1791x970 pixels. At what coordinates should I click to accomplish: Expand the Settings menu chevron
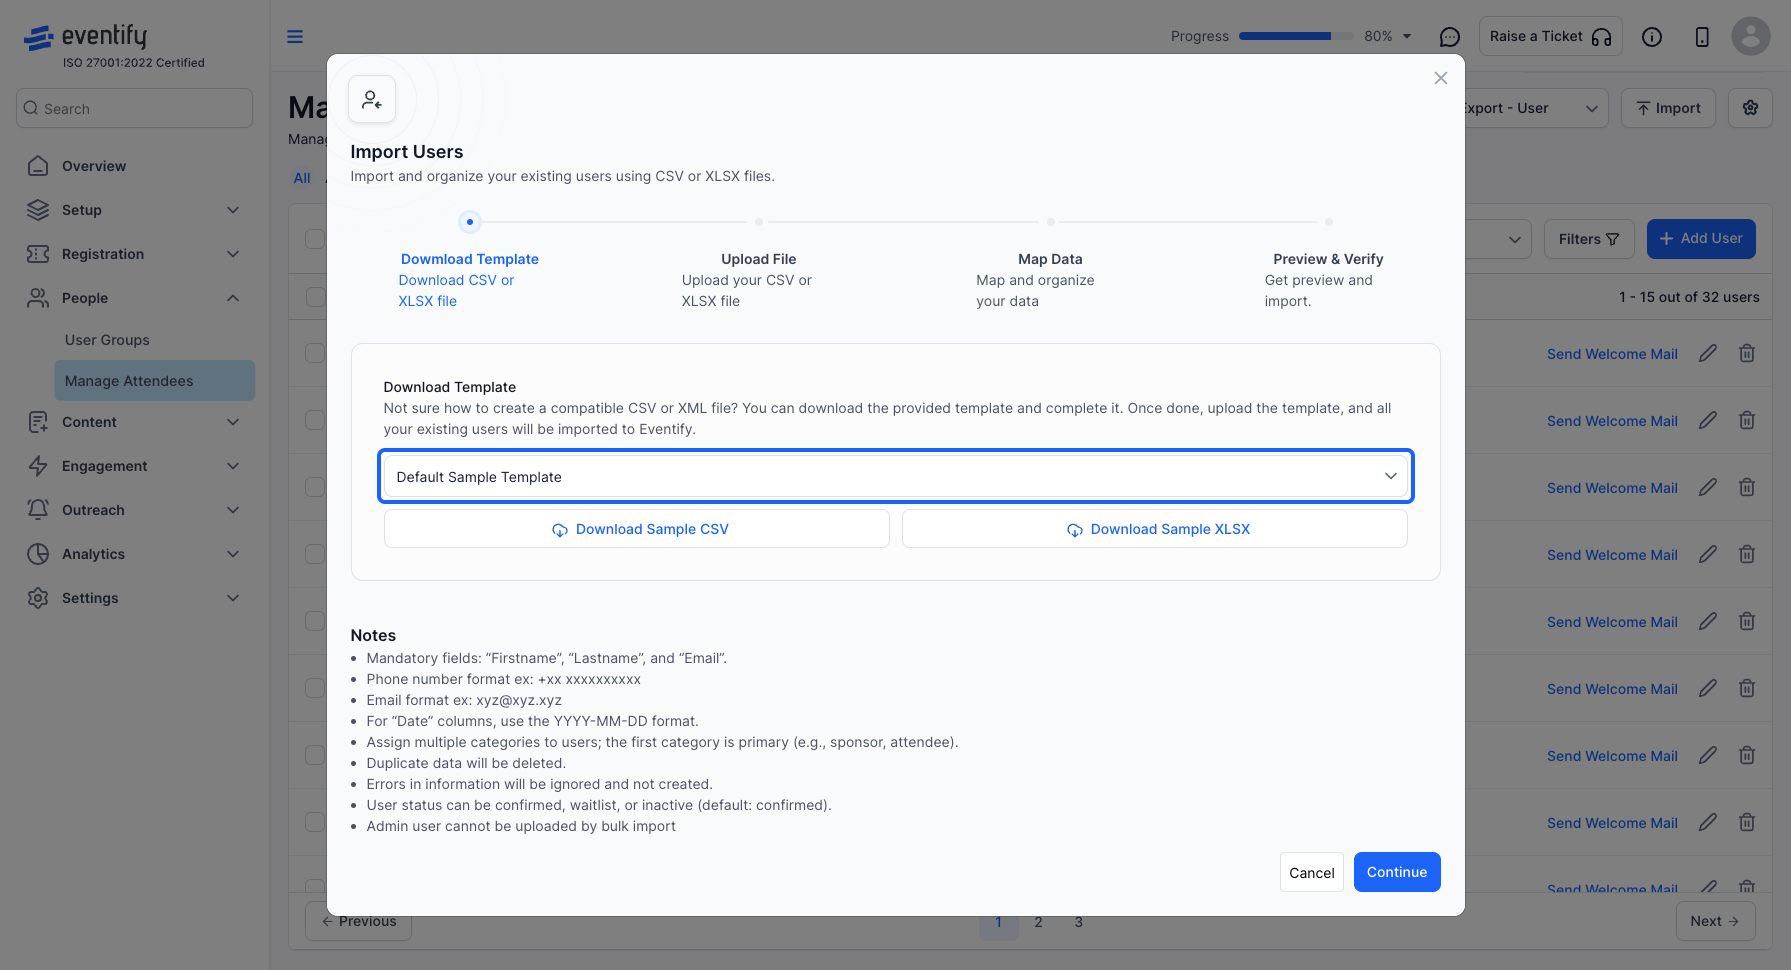(x=233, y=598)
